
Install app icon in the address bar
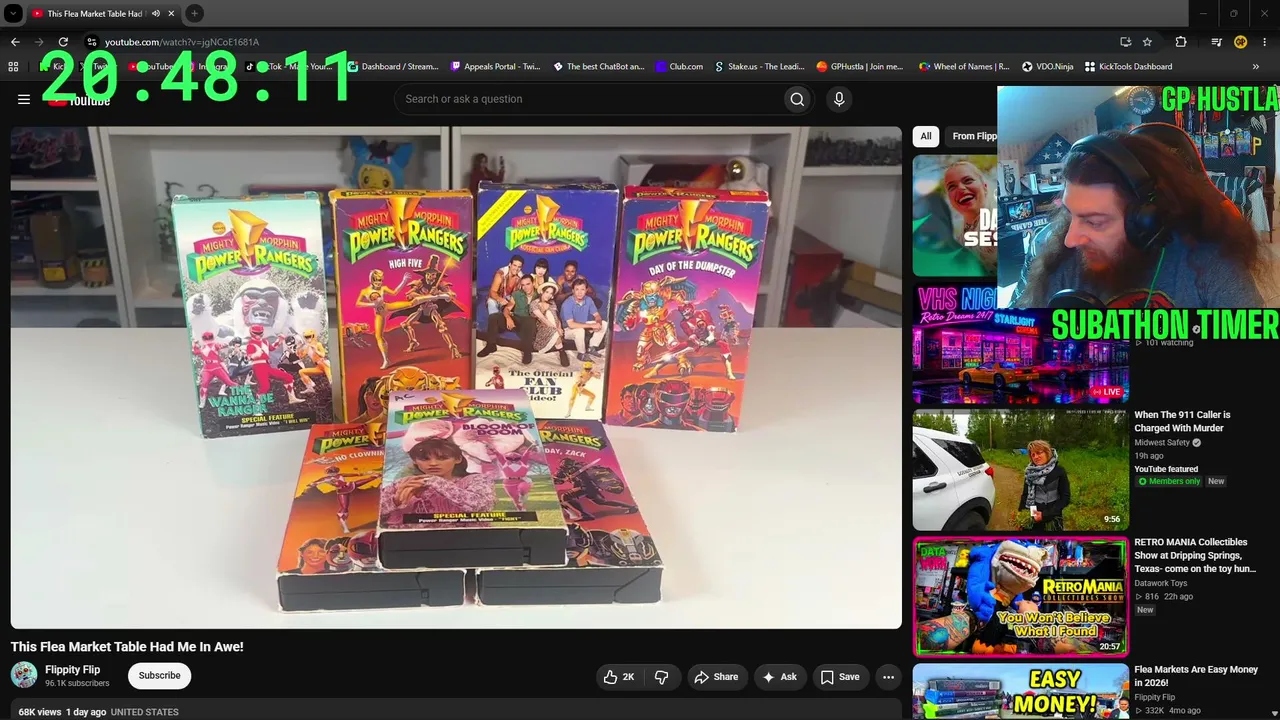click(x=1125, y=42)
